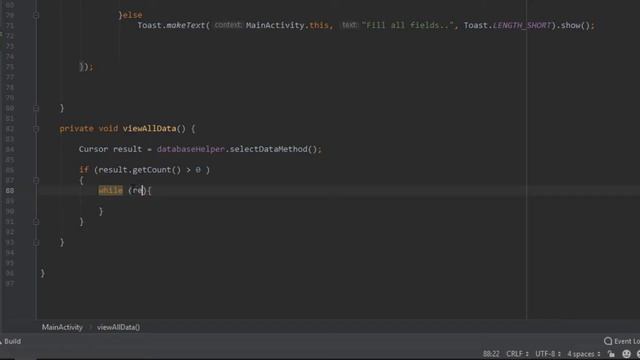
Task: Collapse the fold marker at line 80
Action: click(x=36, y=108)
